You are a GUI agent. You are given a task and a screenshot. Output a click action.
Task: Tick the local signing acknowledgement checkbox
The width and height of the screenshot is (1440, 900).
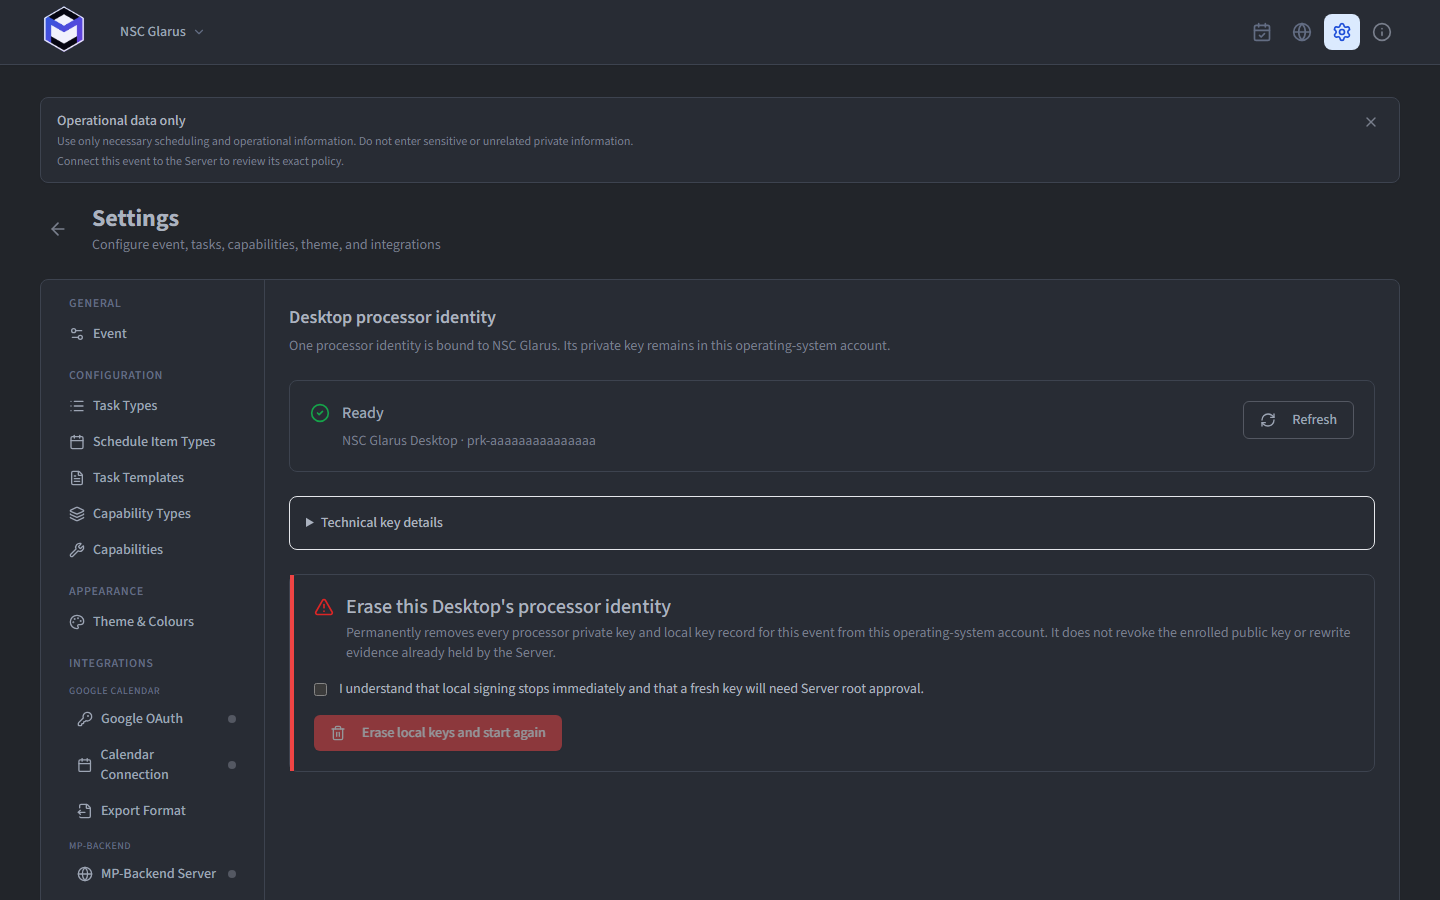coord(321,689)
